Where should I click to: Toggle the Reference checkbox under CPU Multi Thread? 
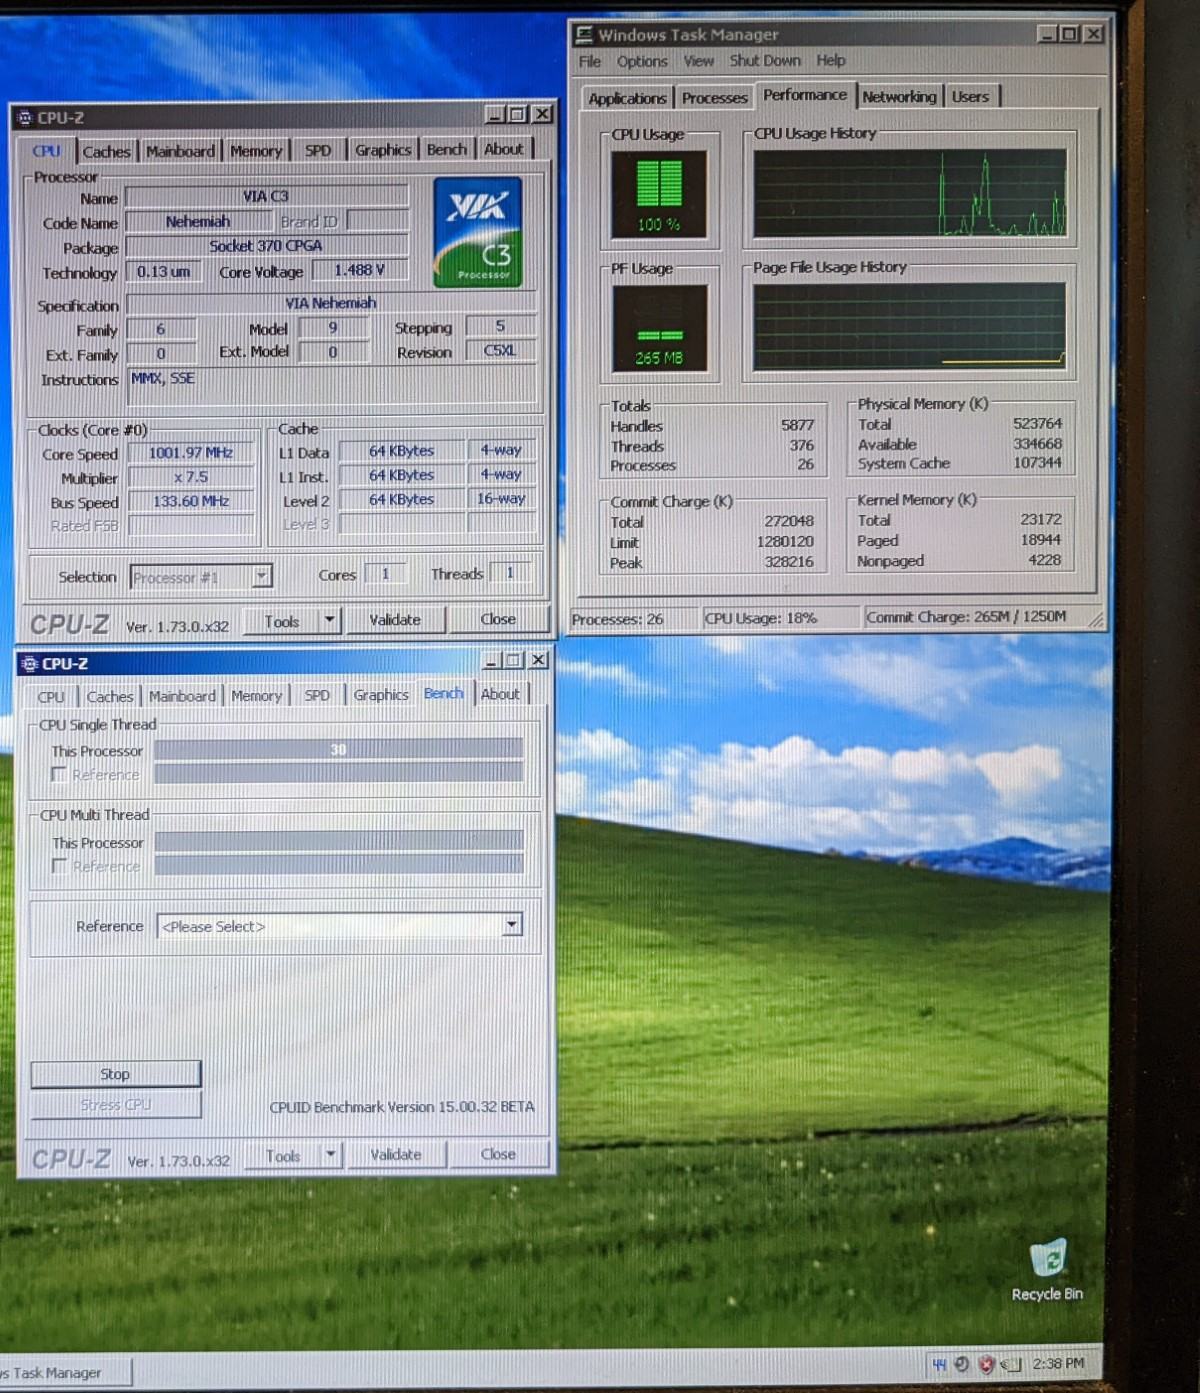click(x=59, y=866)
